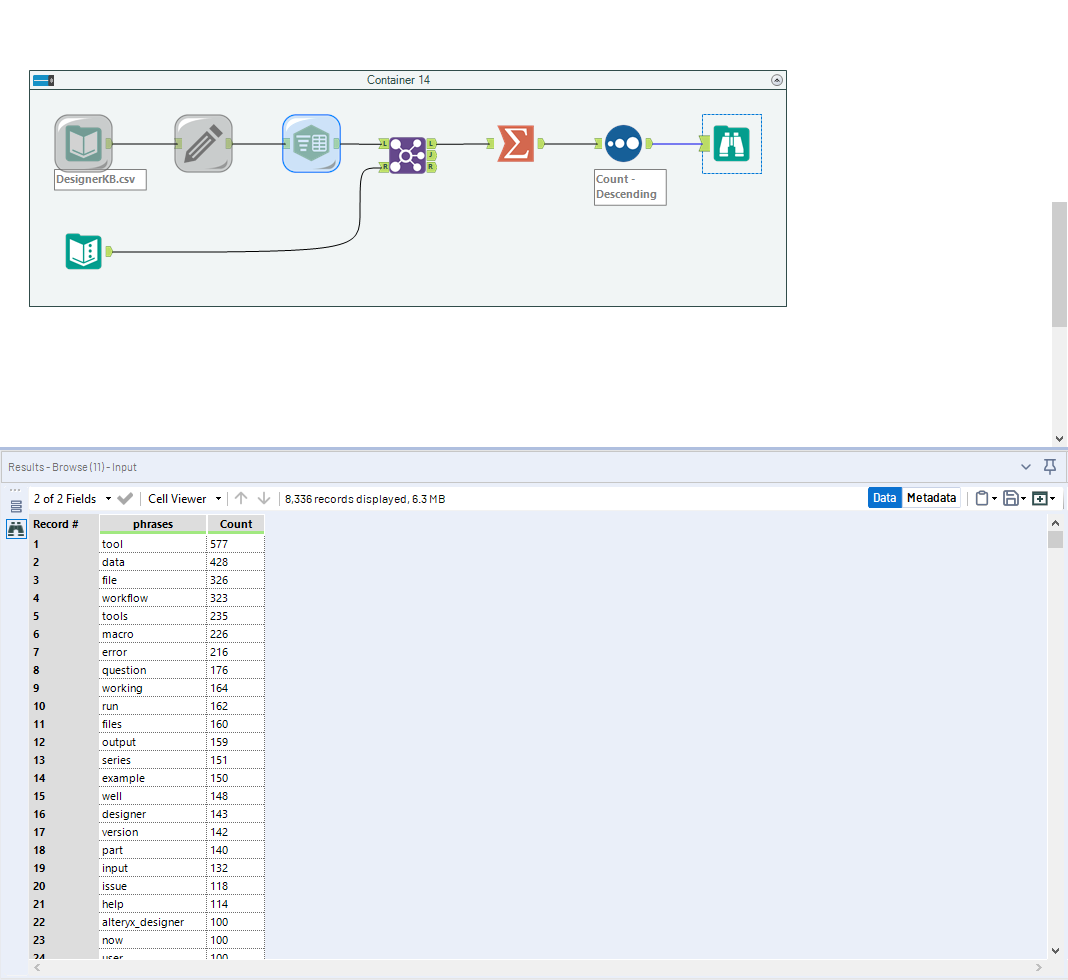Switch to the Metadata view

(931, 497)
